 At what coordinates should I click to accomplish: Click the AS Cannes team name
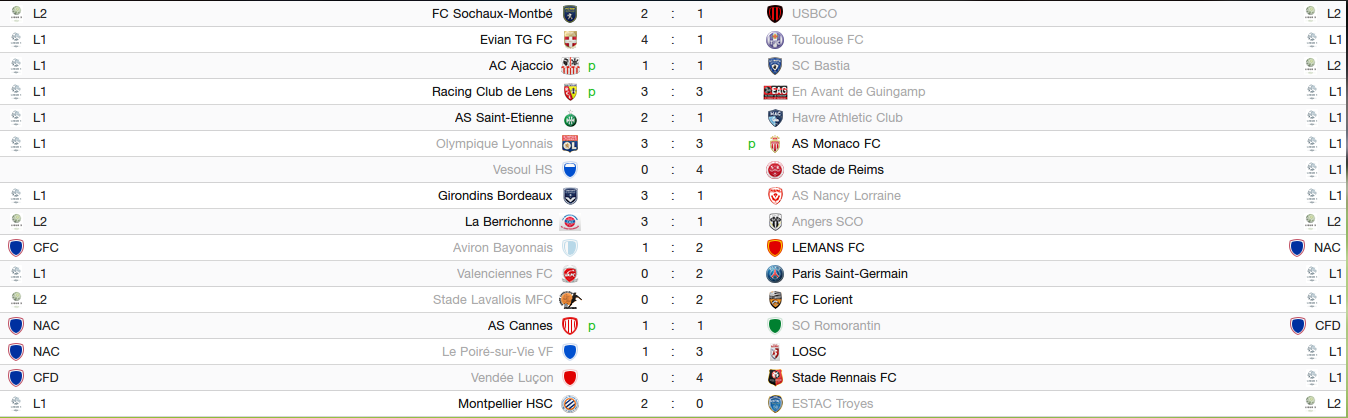click(x=520, y=326)
